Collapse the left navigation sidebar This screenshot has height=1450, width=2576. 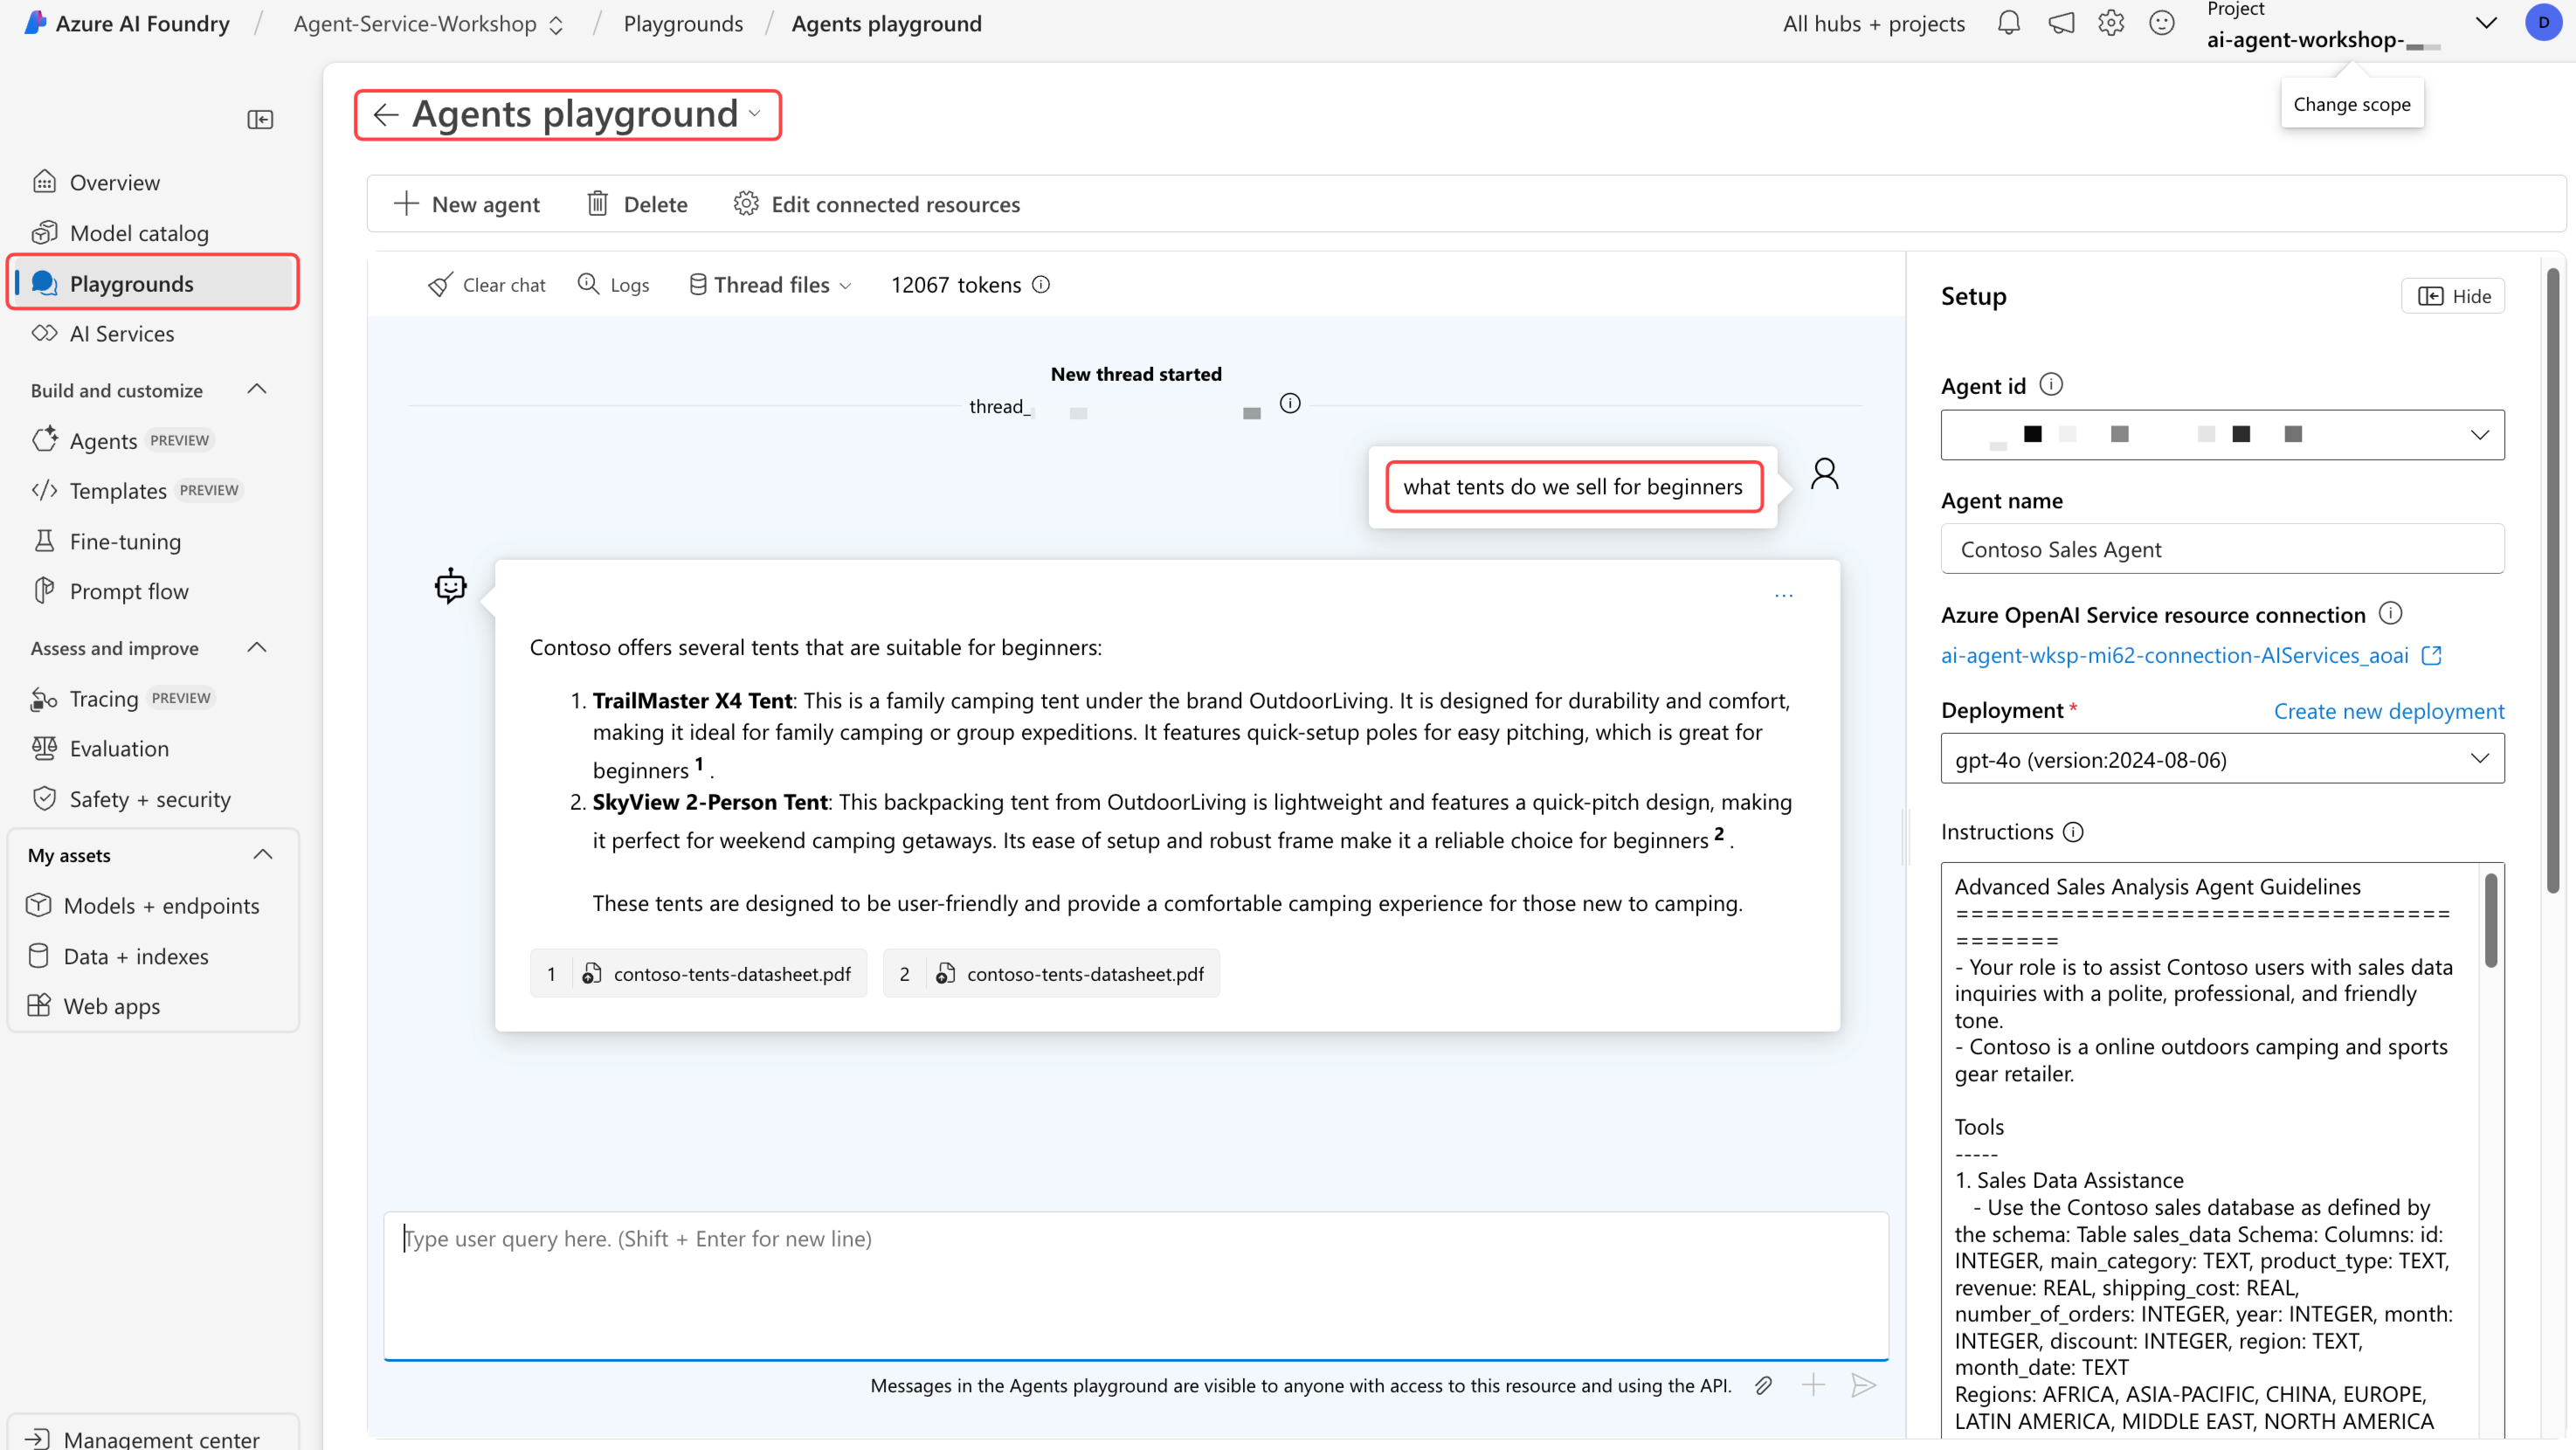click(260, 119)
